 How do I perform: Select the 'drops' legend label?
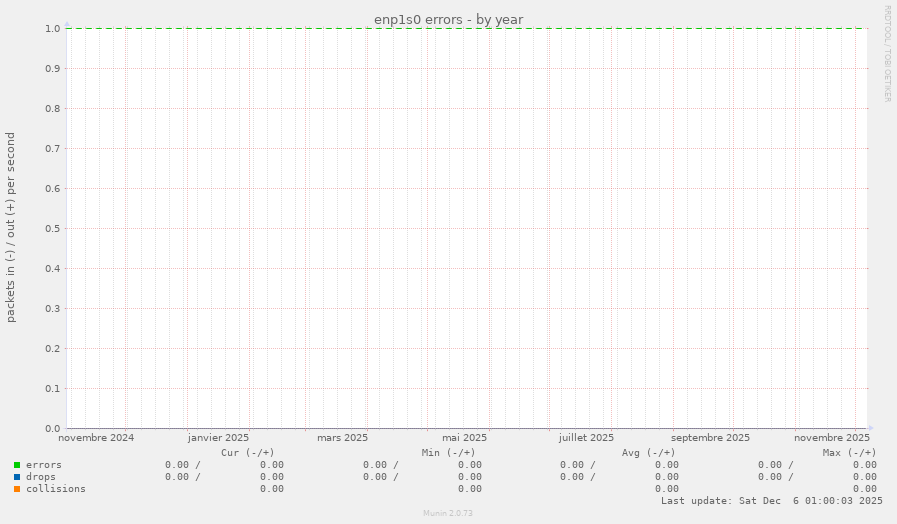41,477
